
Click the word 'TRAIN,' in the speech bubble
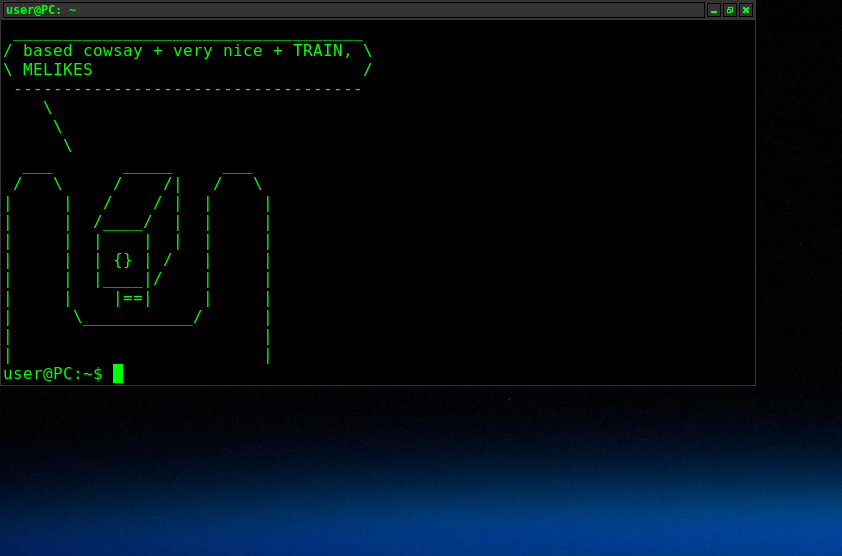[x=322, y=51]
